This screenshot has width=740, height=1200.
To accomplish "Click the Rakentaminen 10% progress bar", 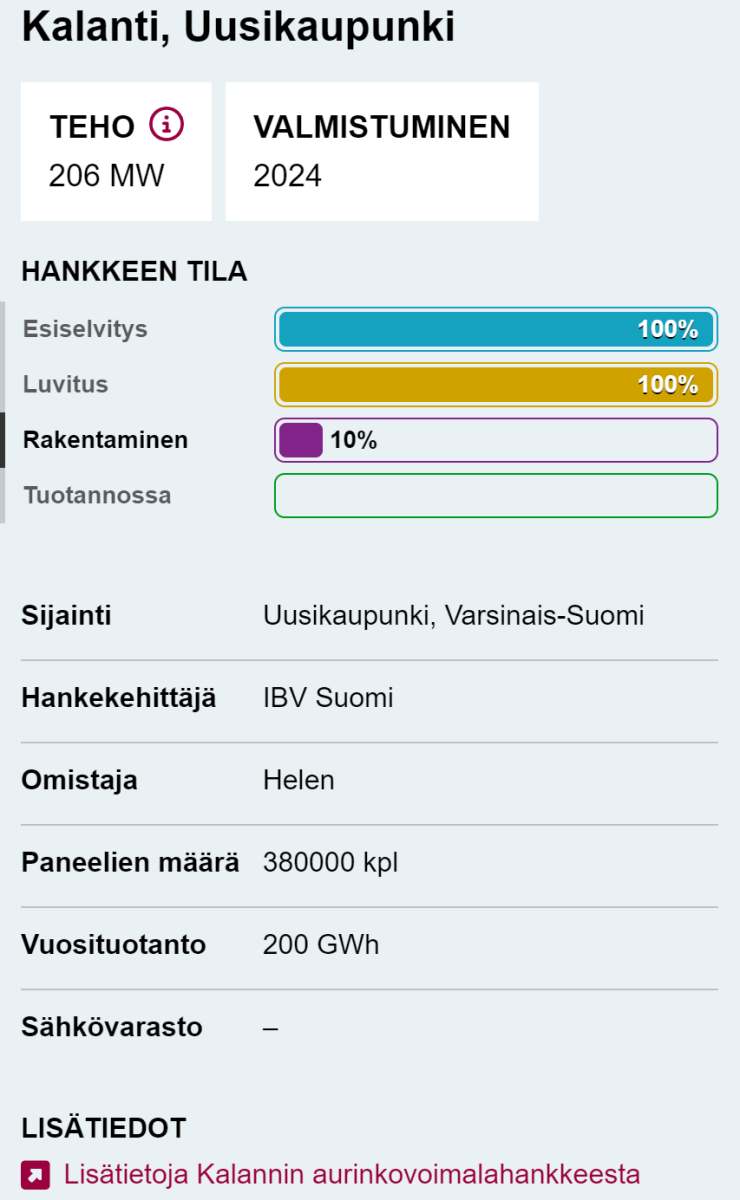I will 496,440.
